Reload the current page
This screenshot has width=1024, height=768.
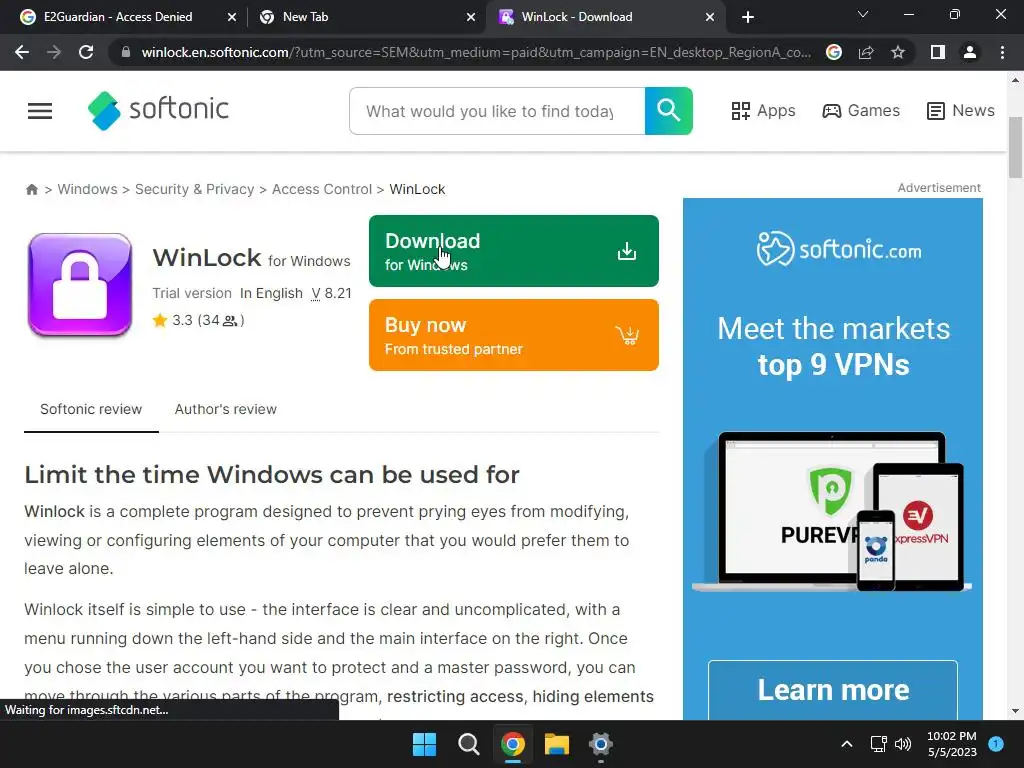(86, 52)
